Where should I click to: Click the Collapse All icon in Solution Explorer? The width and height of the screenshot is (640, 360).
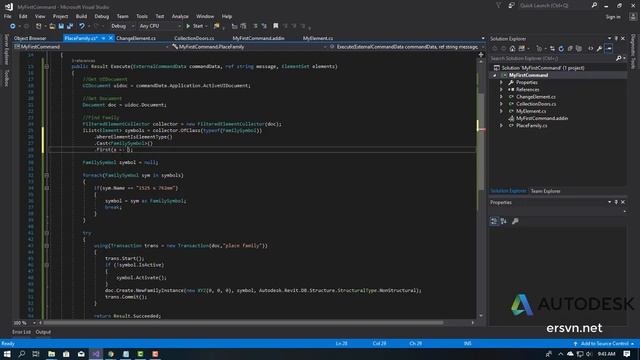tap(570, 49)
